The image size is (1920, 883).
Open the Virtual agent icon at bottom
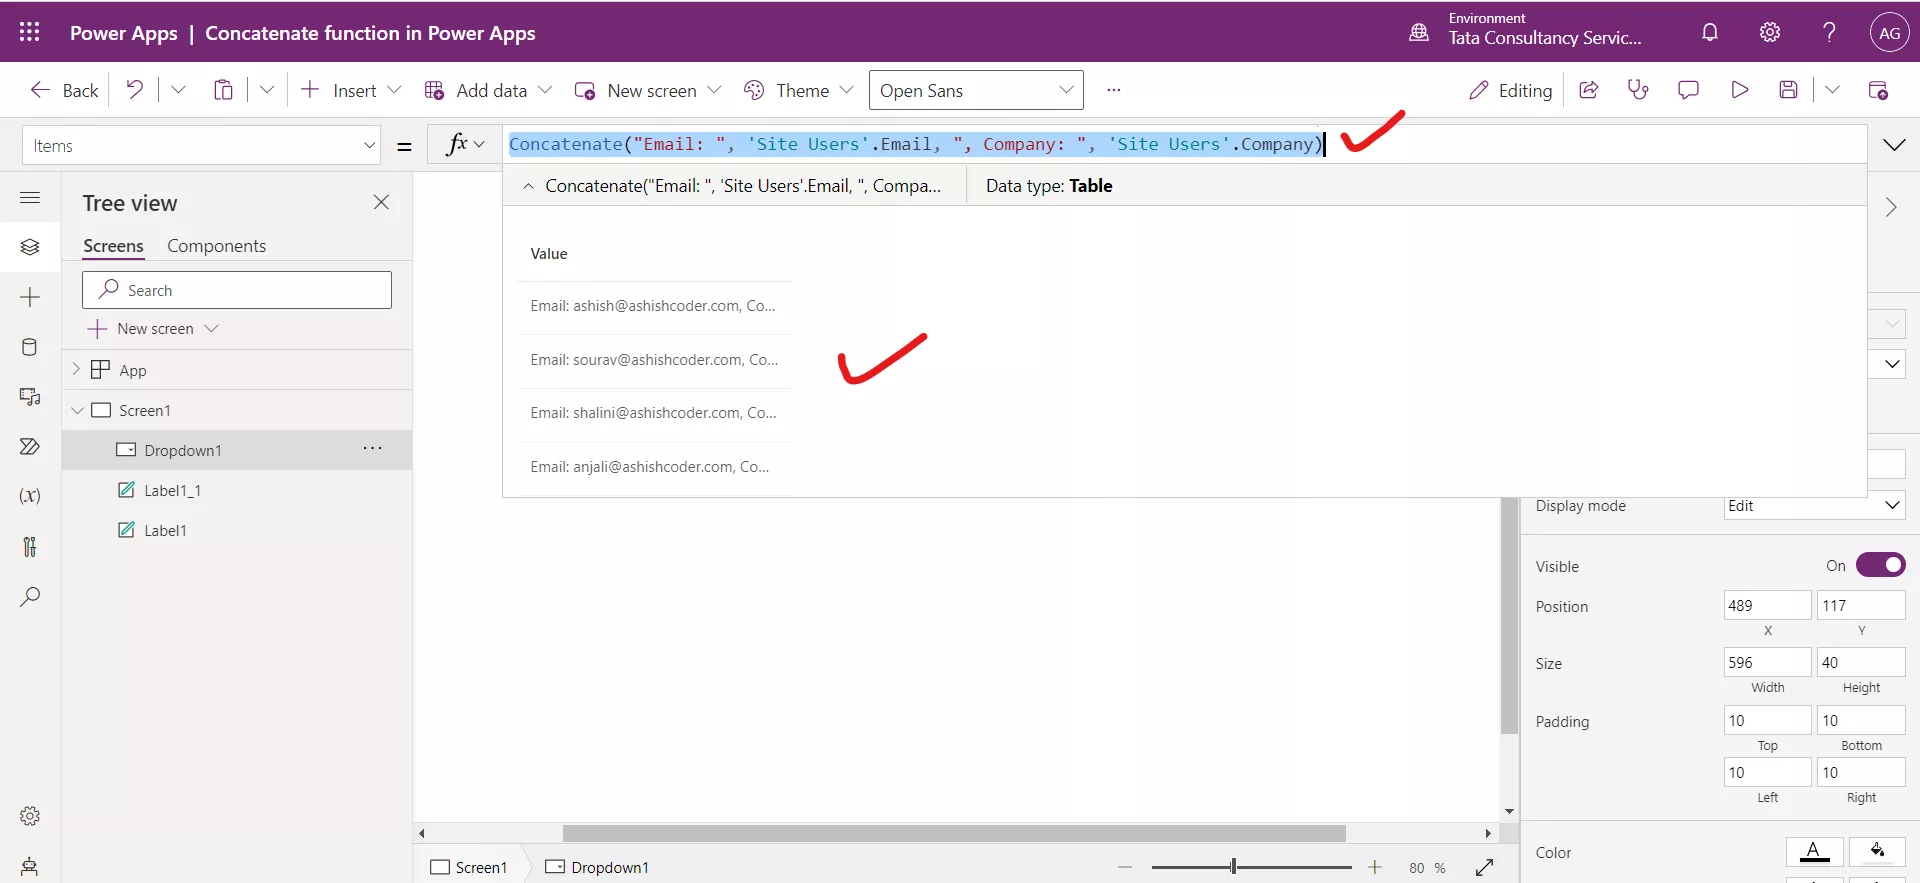30,866
